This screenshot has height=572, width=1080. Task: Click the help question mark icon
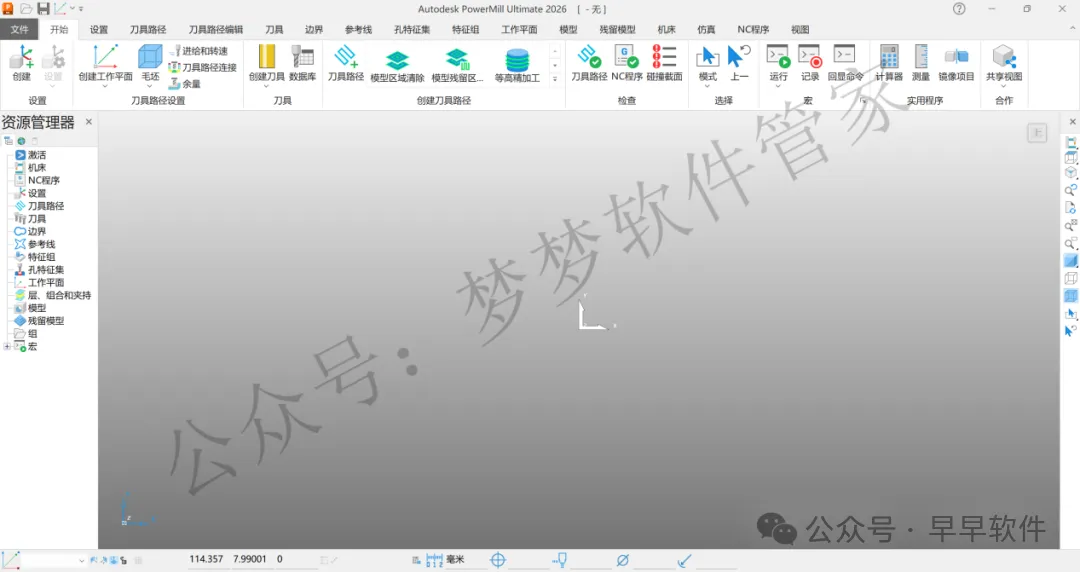pos(959,9)
